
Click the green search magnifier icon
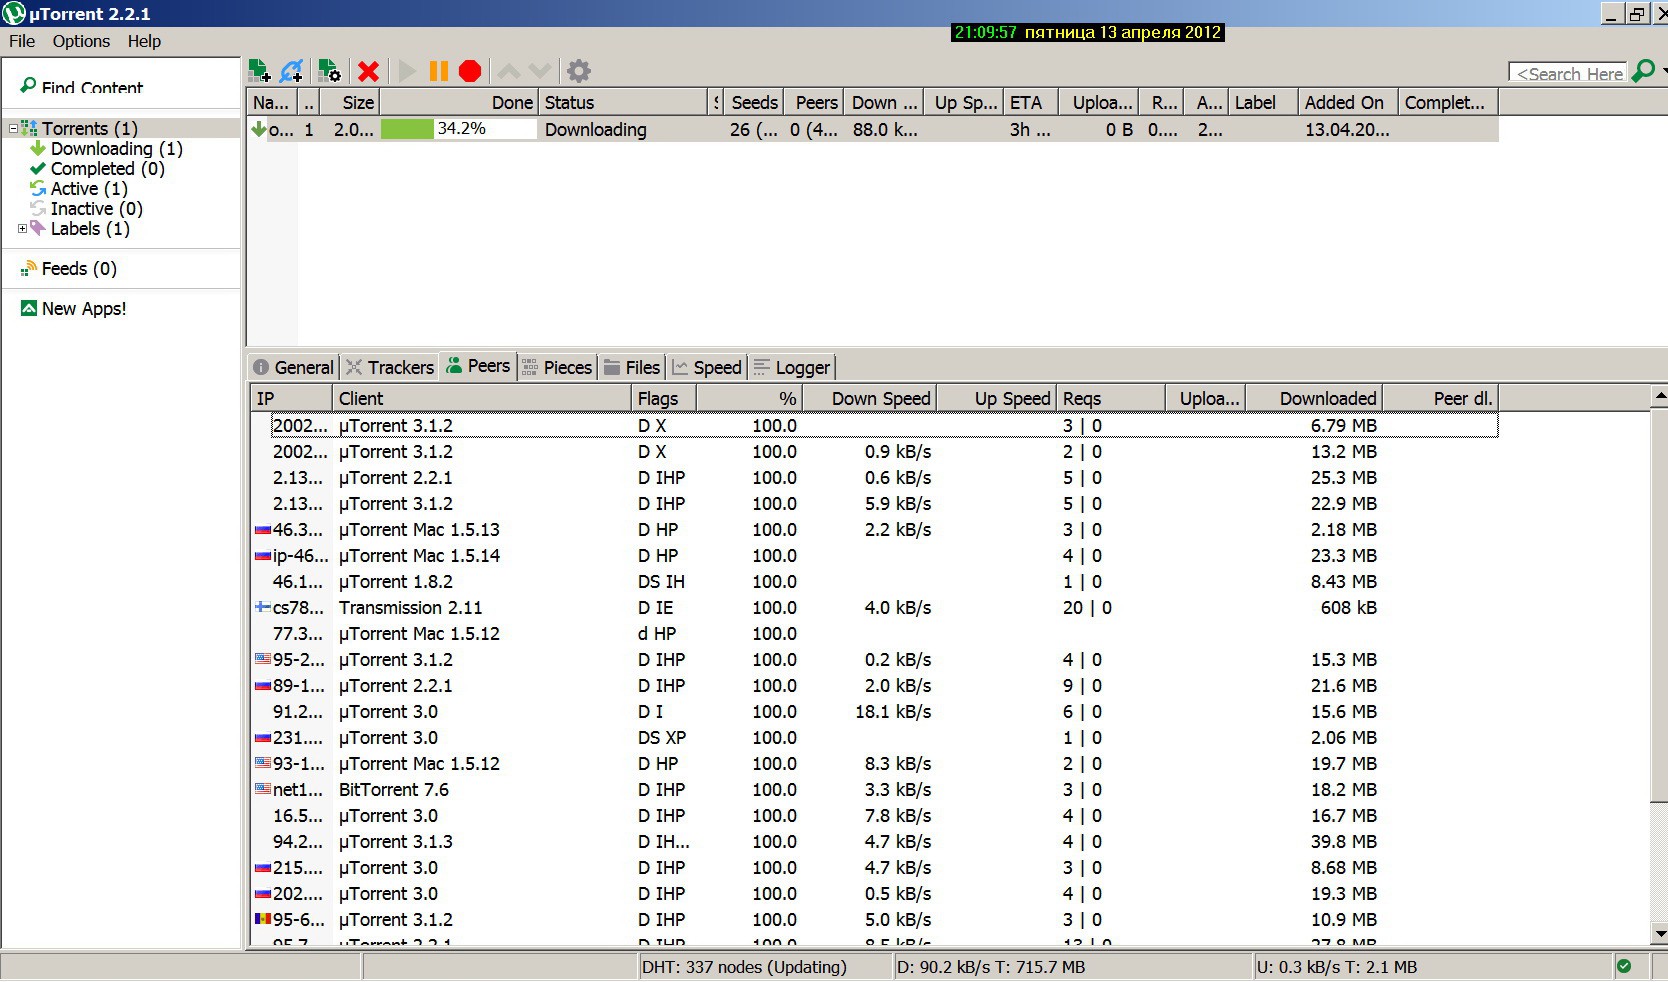pyautogui.click(x=1642, y=72)
